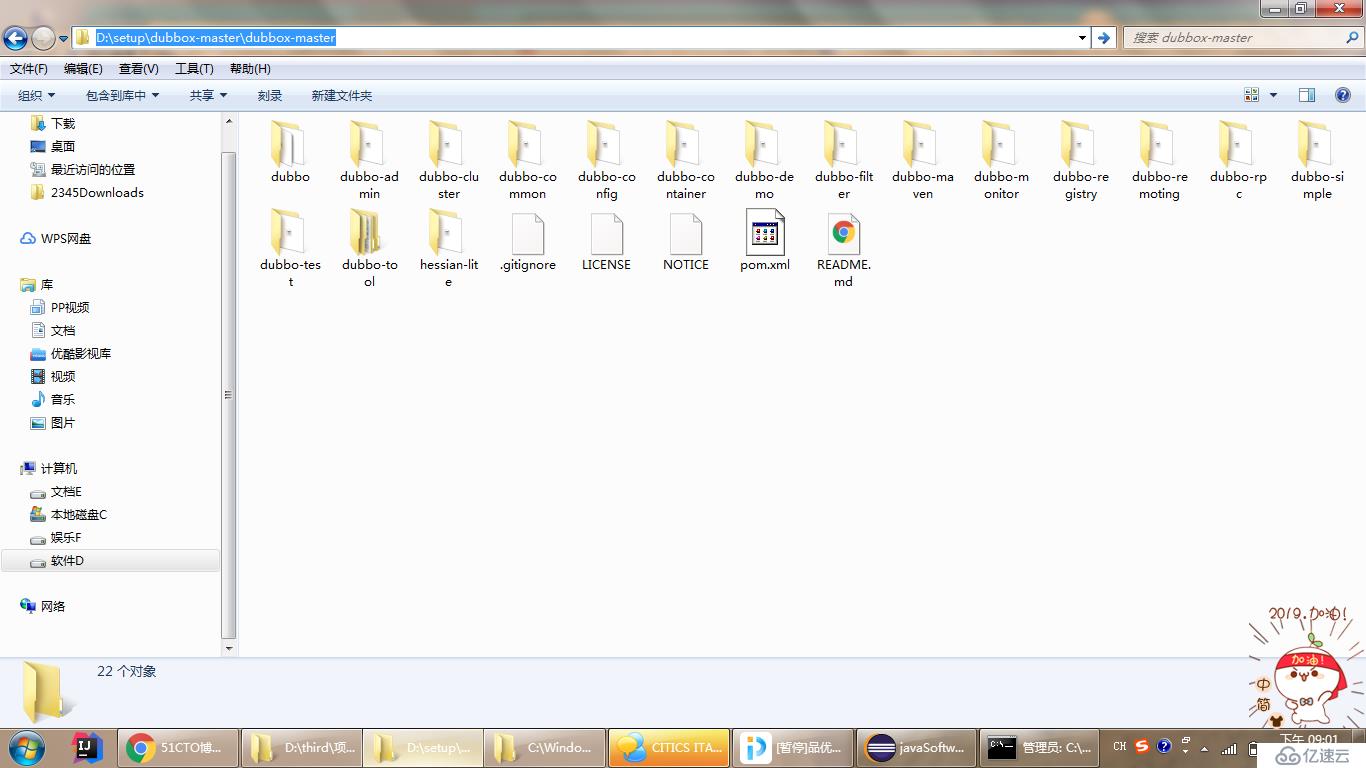The width and height of the screenshot is (1366, 768).
Task: Select the 音乐 library
Action: point(53,399)
